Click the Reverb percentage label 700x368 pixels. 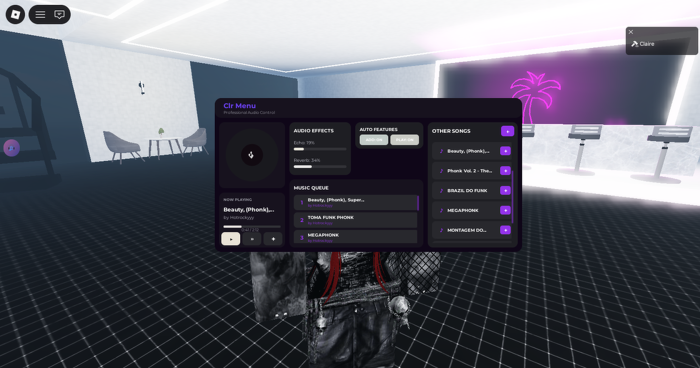coord(307,160)
